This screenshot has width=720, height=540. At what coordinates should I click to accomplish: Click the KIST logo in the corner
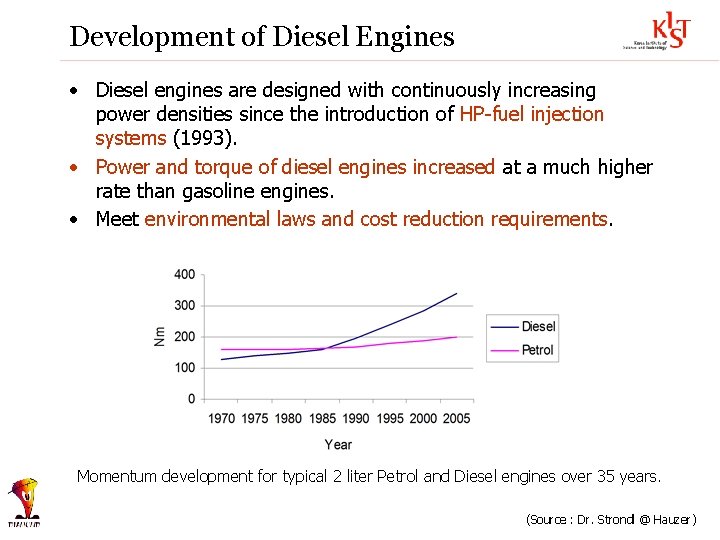[x=657, y=31]
